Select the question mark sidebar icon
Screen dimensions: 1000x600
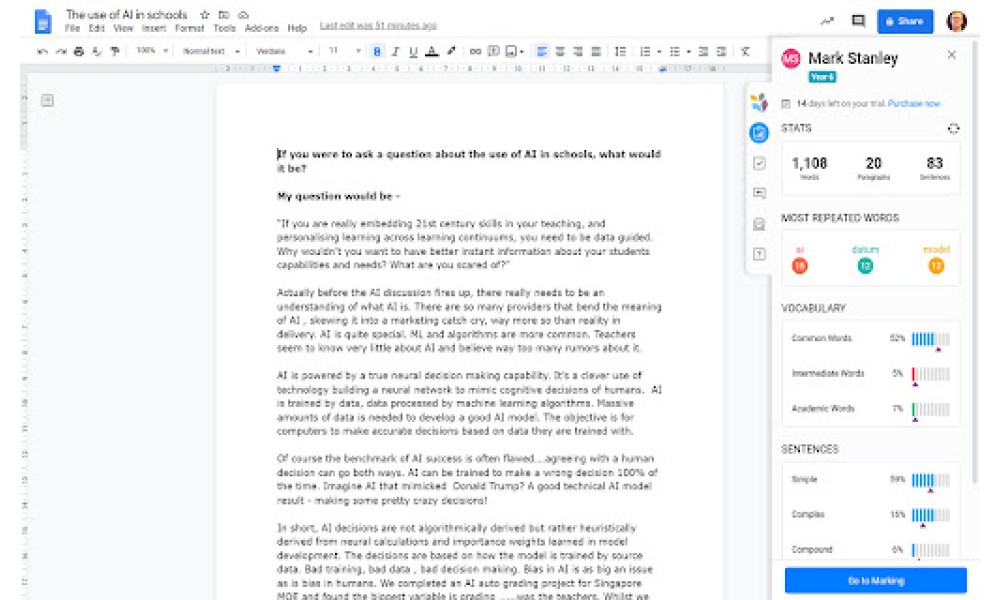759,254
